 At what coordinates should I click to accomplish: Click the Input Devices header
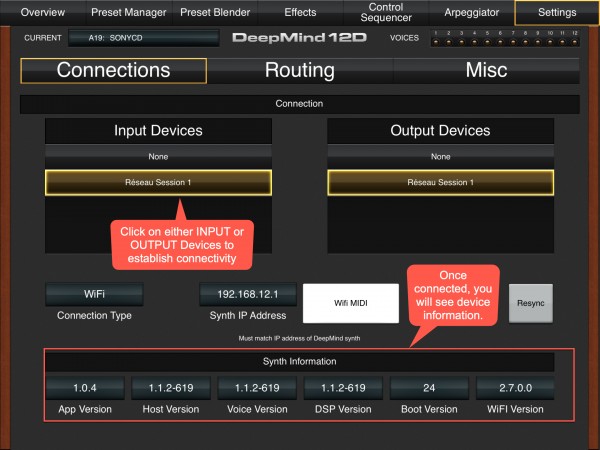pyautogui.click(x=158, y=131)
